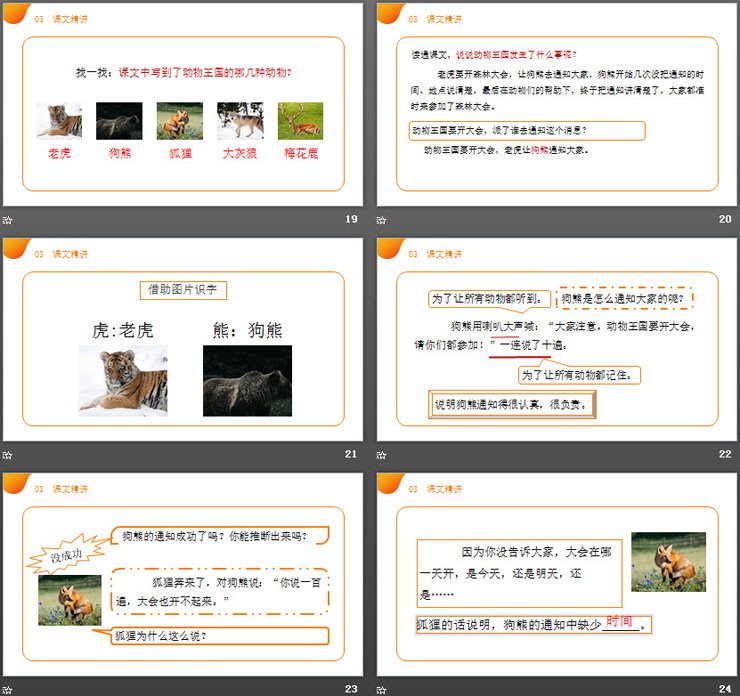Click the animation star icon under slide 19
The height and width of the screenshot is (696, 740).
[8, 220]
